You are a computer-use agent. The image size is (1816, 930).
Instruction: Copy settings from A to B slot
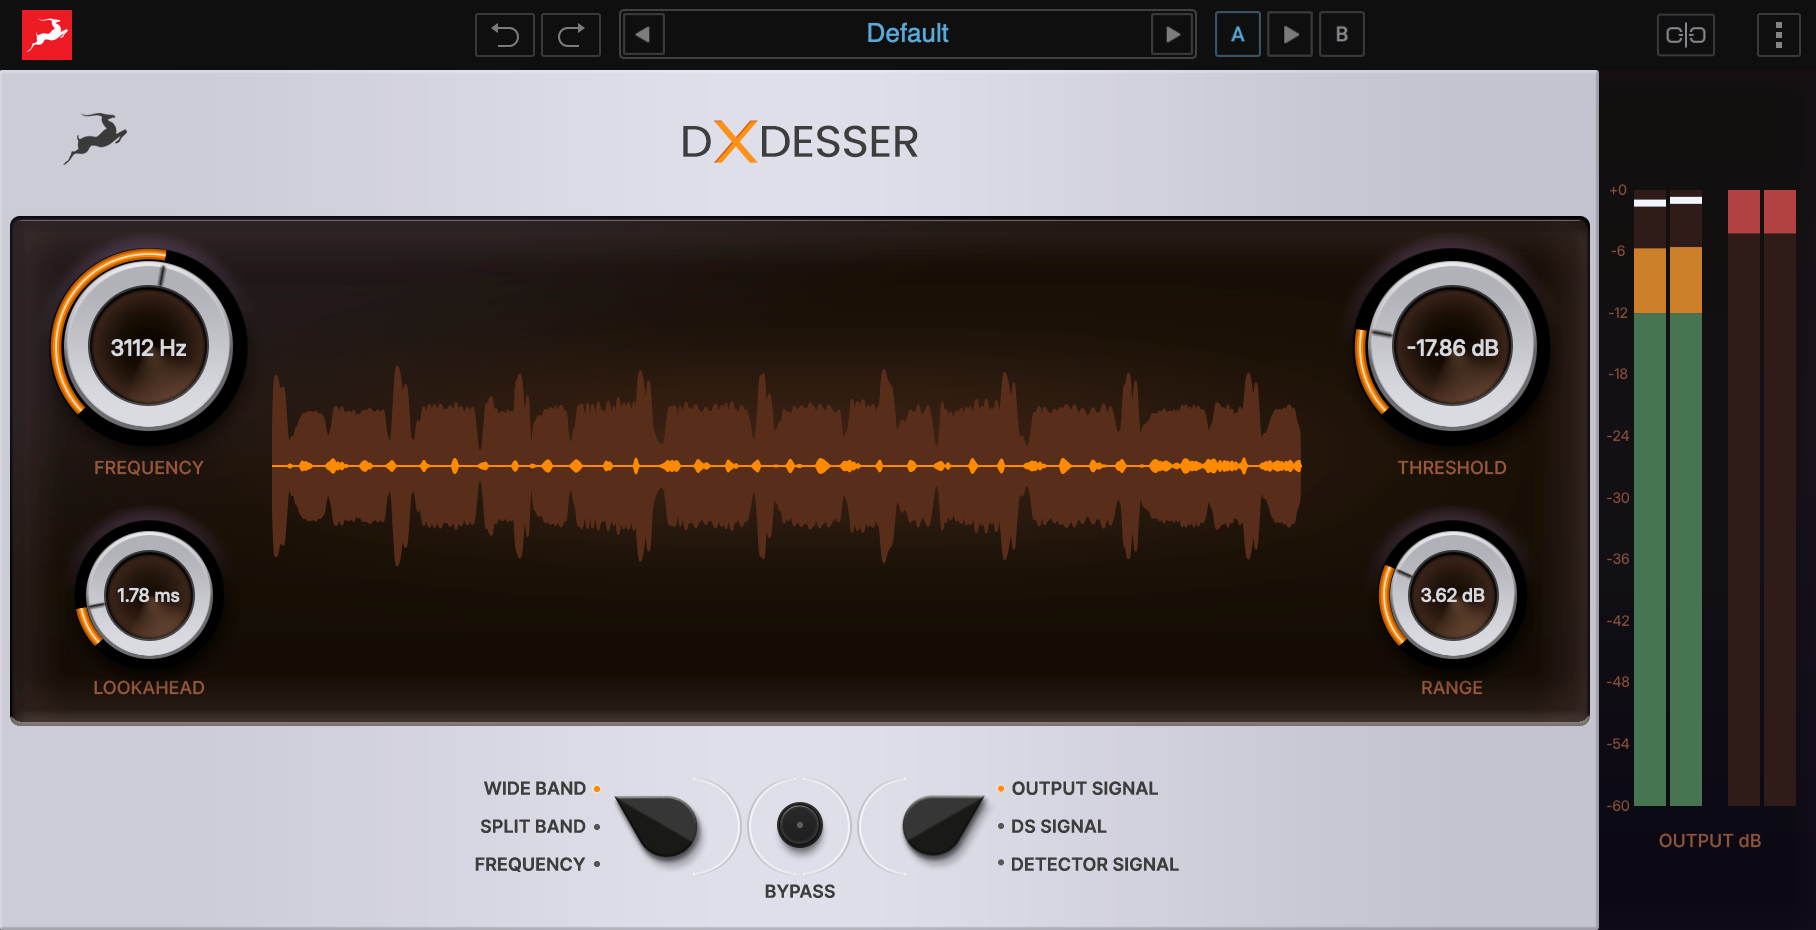(1290, 35)
